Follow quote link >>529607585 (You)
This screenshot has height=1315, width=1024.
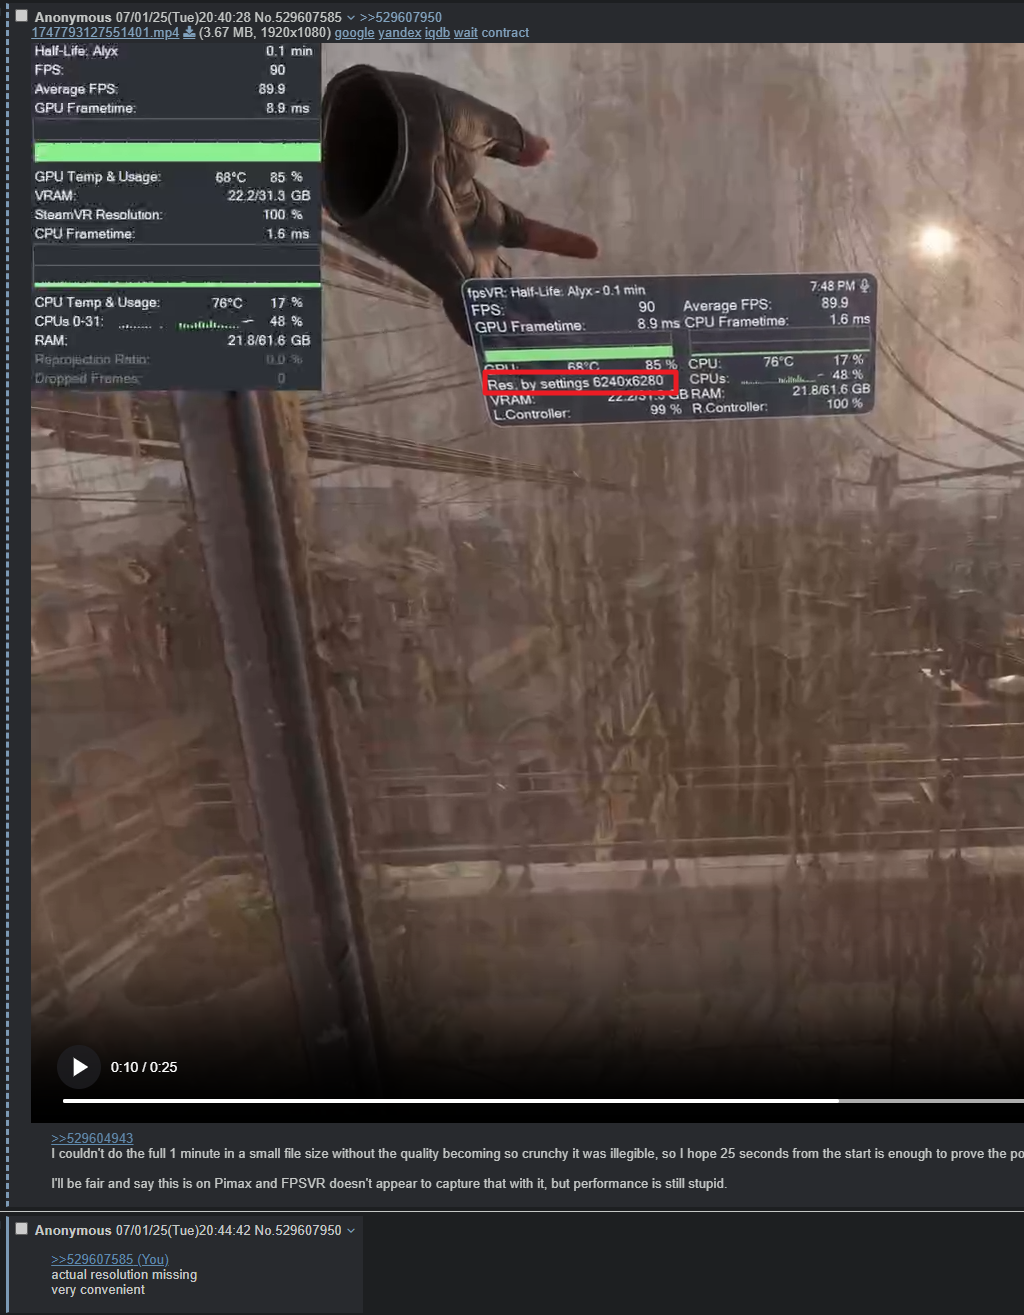(x=110, y=1259)
